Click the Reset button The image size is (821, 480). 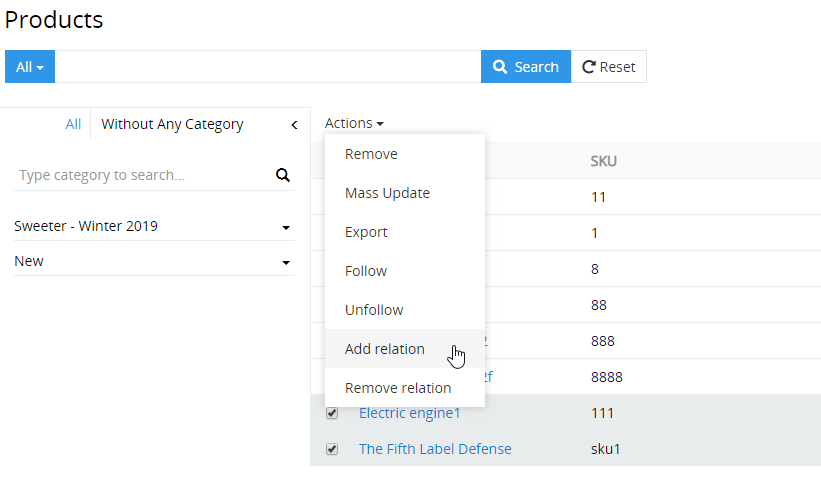(x=609, y=67)
